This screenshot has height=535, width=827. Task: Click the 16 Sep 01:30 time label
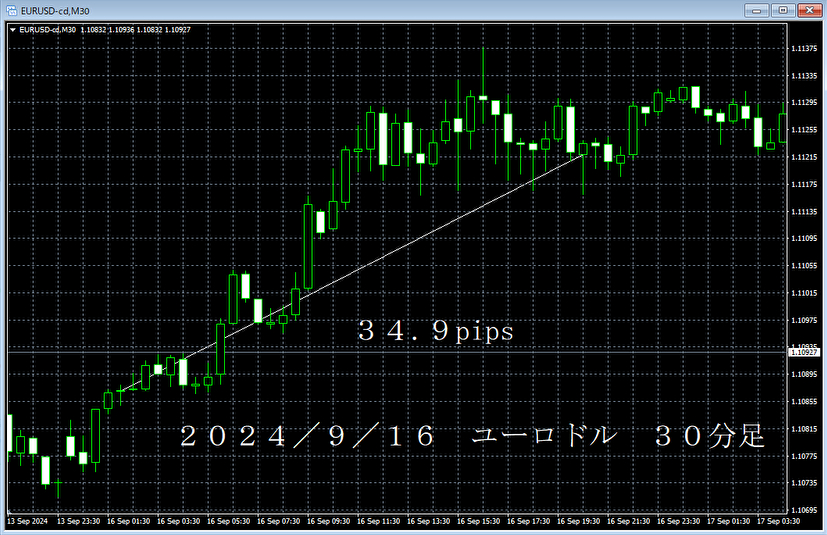pos(128,521)
